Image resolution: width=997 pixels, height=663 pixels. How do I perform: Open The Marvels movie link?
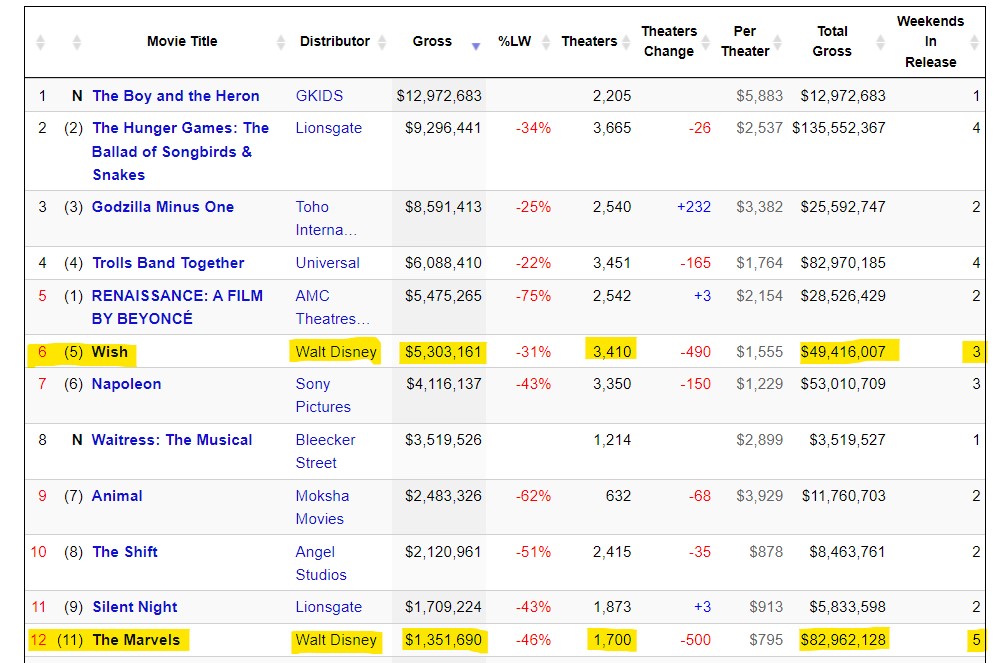tap(136, 640)
